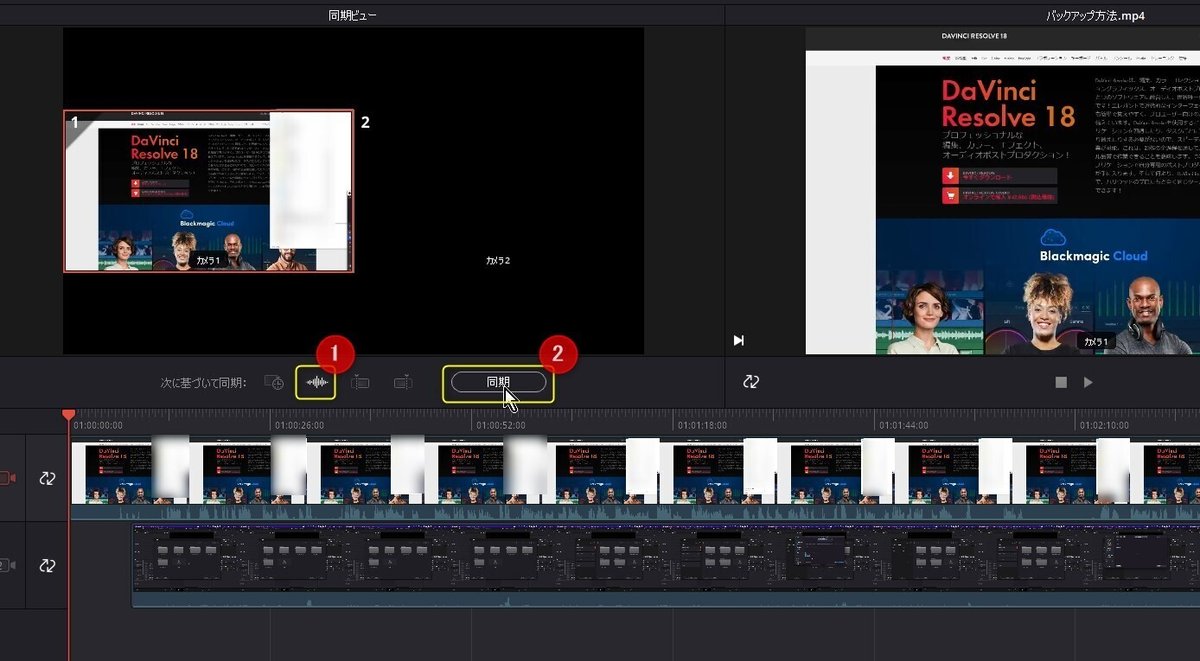Select sync by timecode icon
The width and height of the screenshot is (1200, 661).
pyautogui.click(x=274, y=382)
